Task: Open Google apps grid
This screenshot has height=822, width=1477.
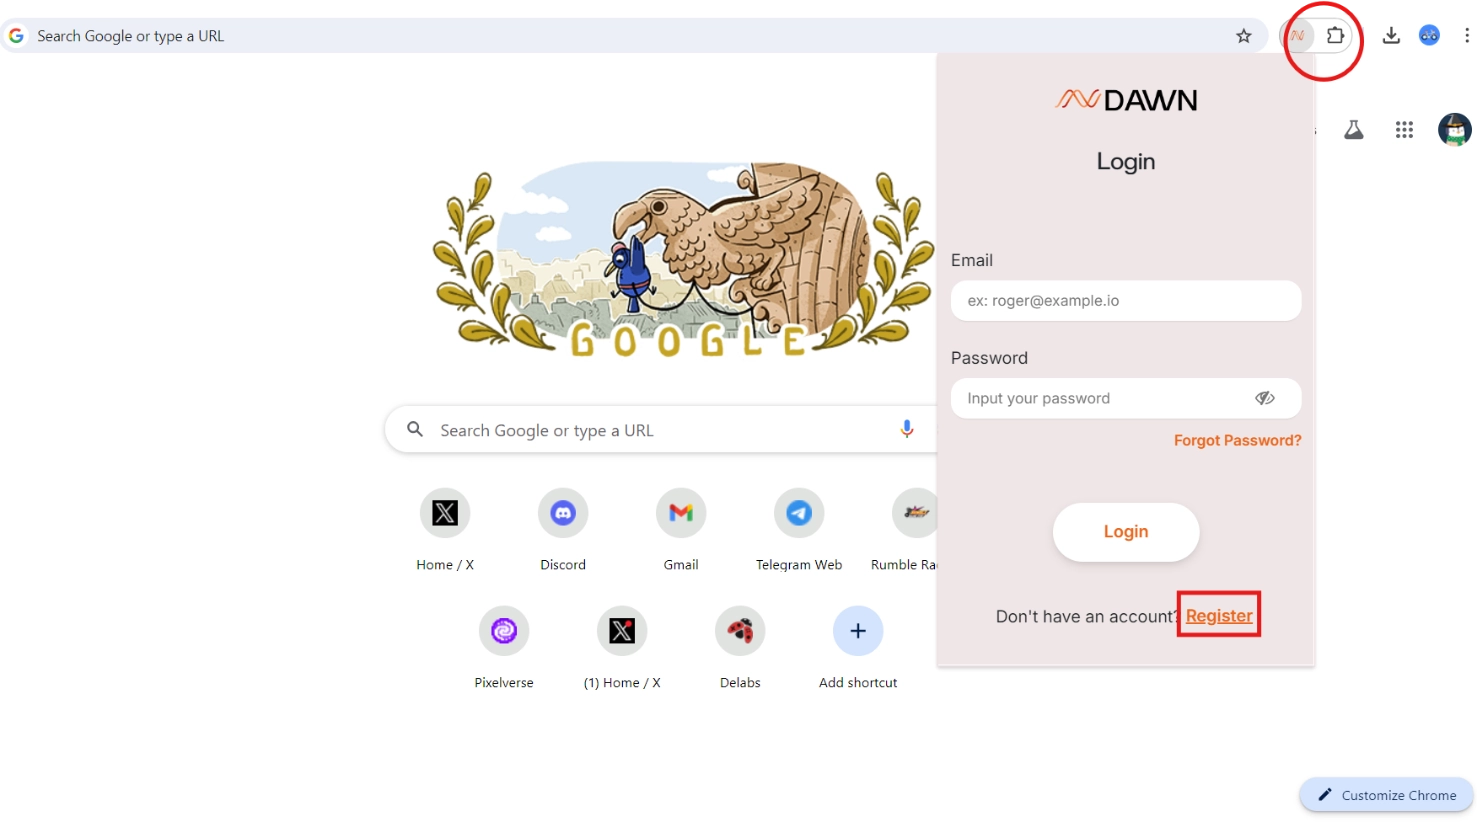Action: pyautogui.click(x=1404, y=130)
